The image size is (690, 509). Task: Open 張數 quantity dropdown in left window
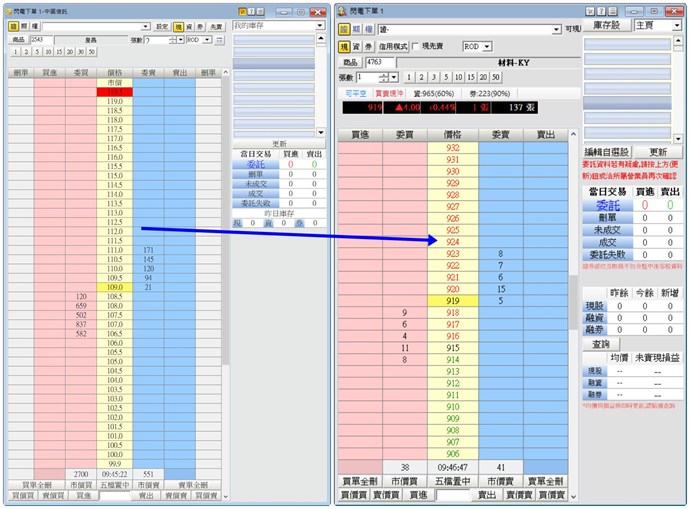click(180, 40)
